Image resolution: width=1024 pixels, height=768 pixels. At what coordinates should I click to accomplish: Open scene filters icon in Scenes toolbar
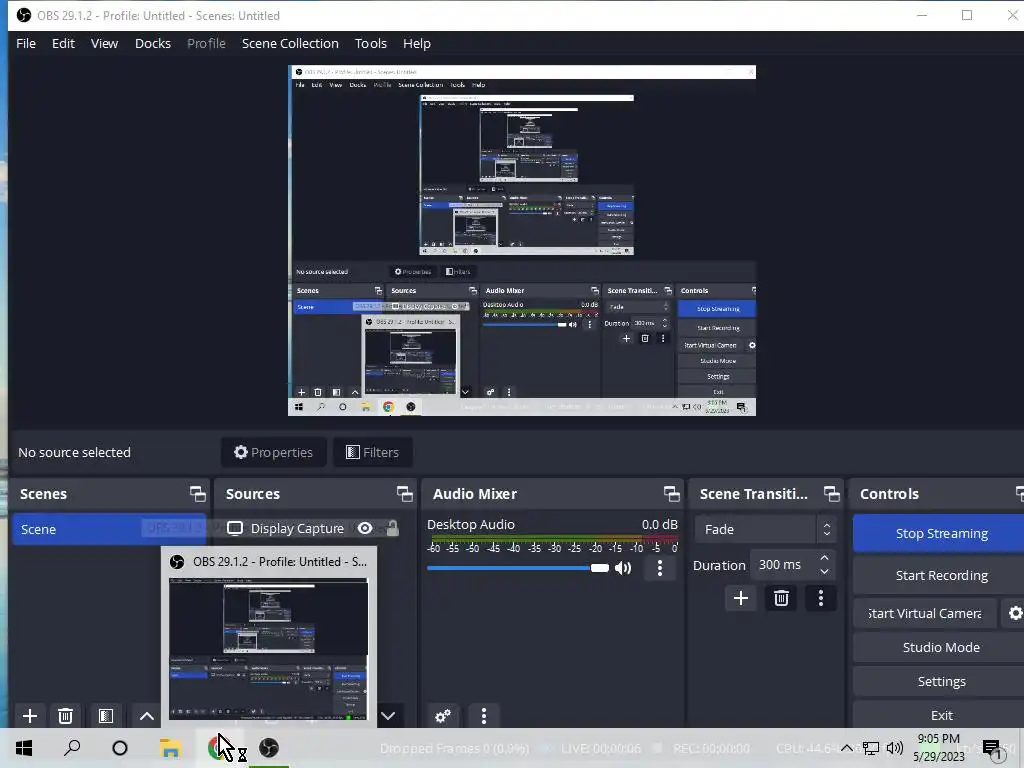[x=106, y=716]
